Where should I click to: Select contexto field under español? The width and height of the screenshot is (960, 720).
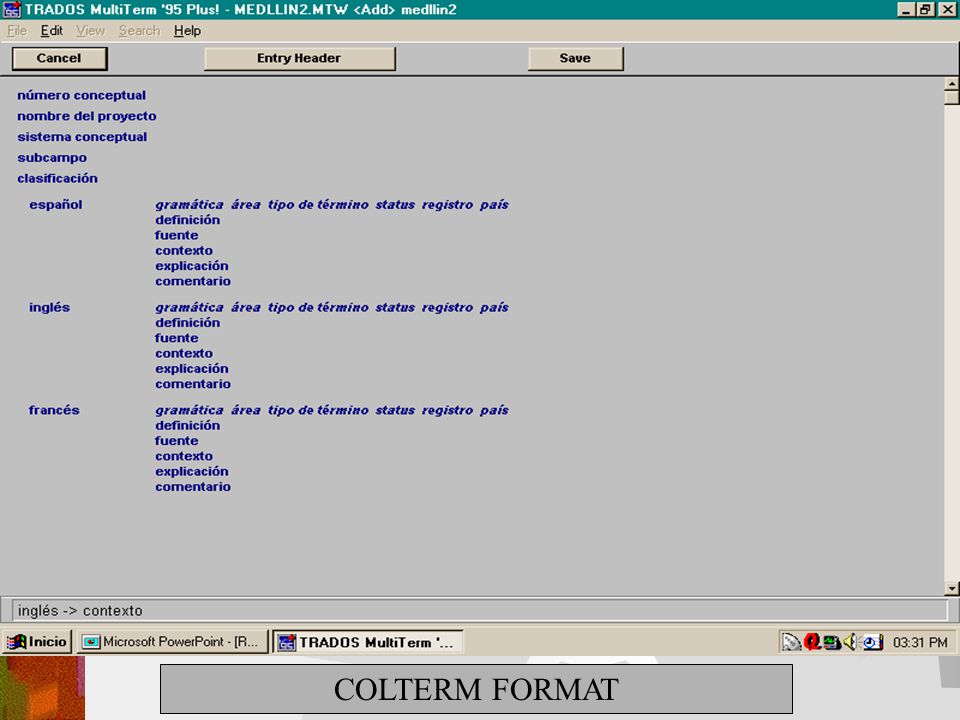[x=184, y=250]
